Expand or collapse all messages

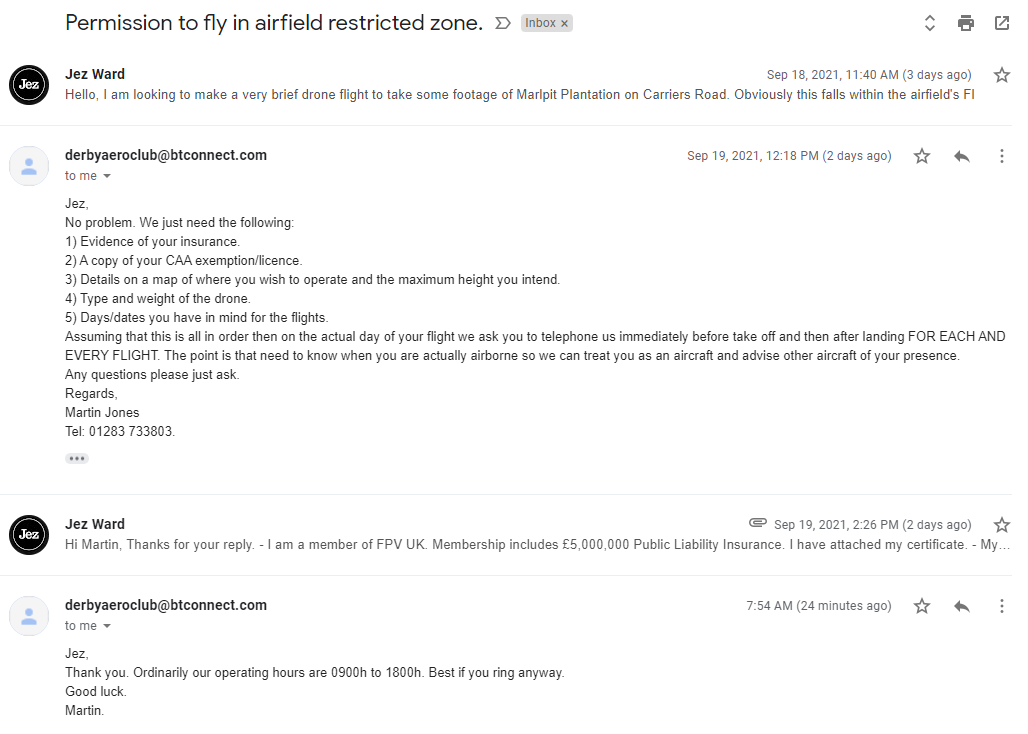929,23
